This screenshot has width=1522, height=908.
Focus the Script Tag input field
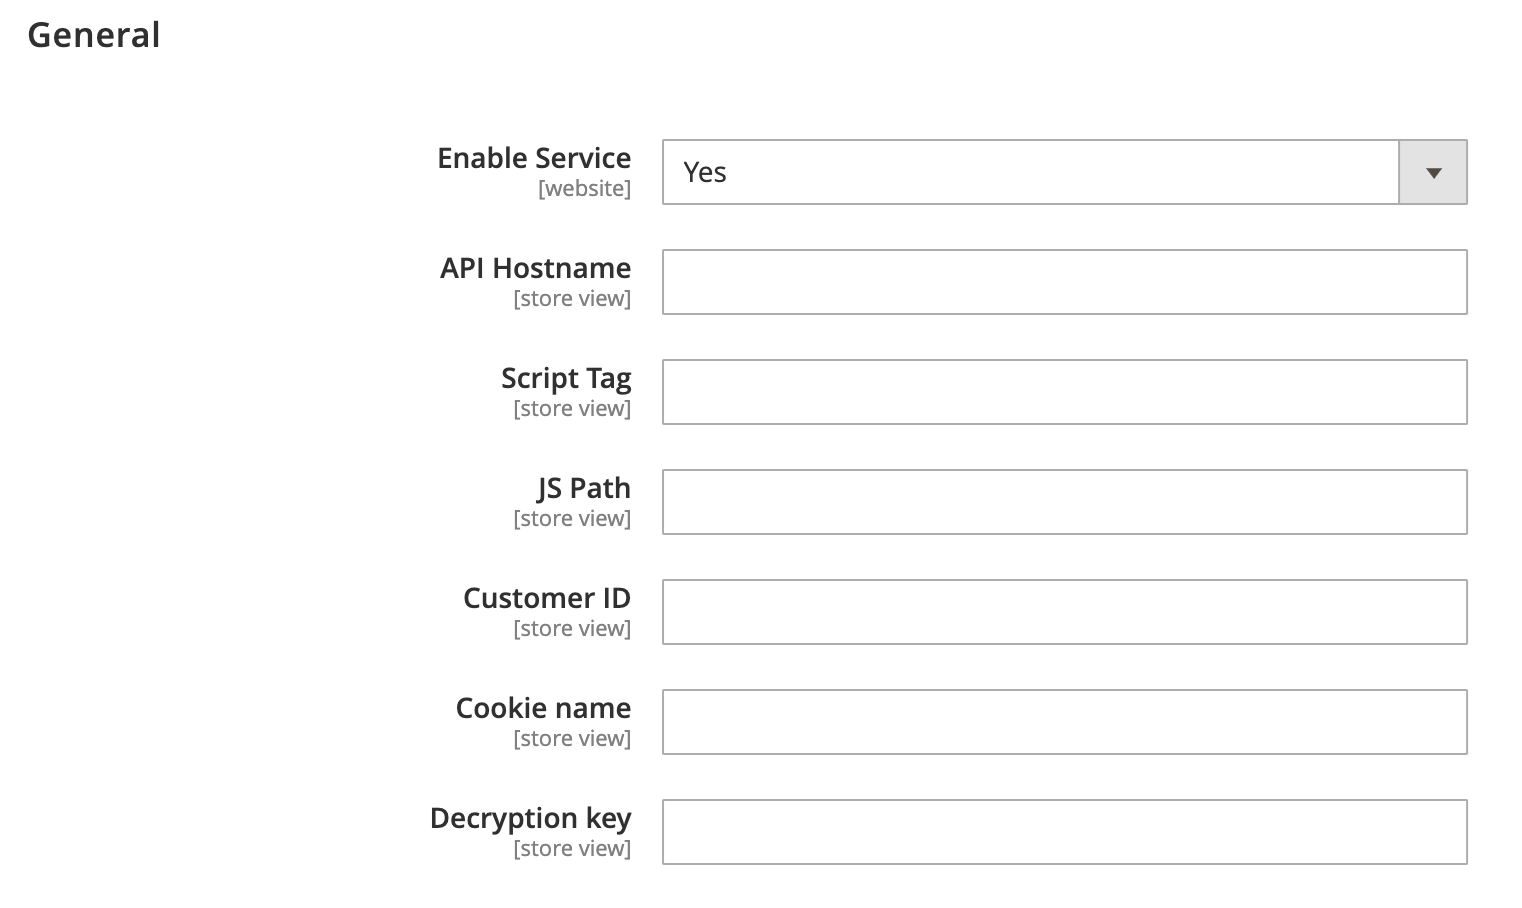coord(1064,392)
